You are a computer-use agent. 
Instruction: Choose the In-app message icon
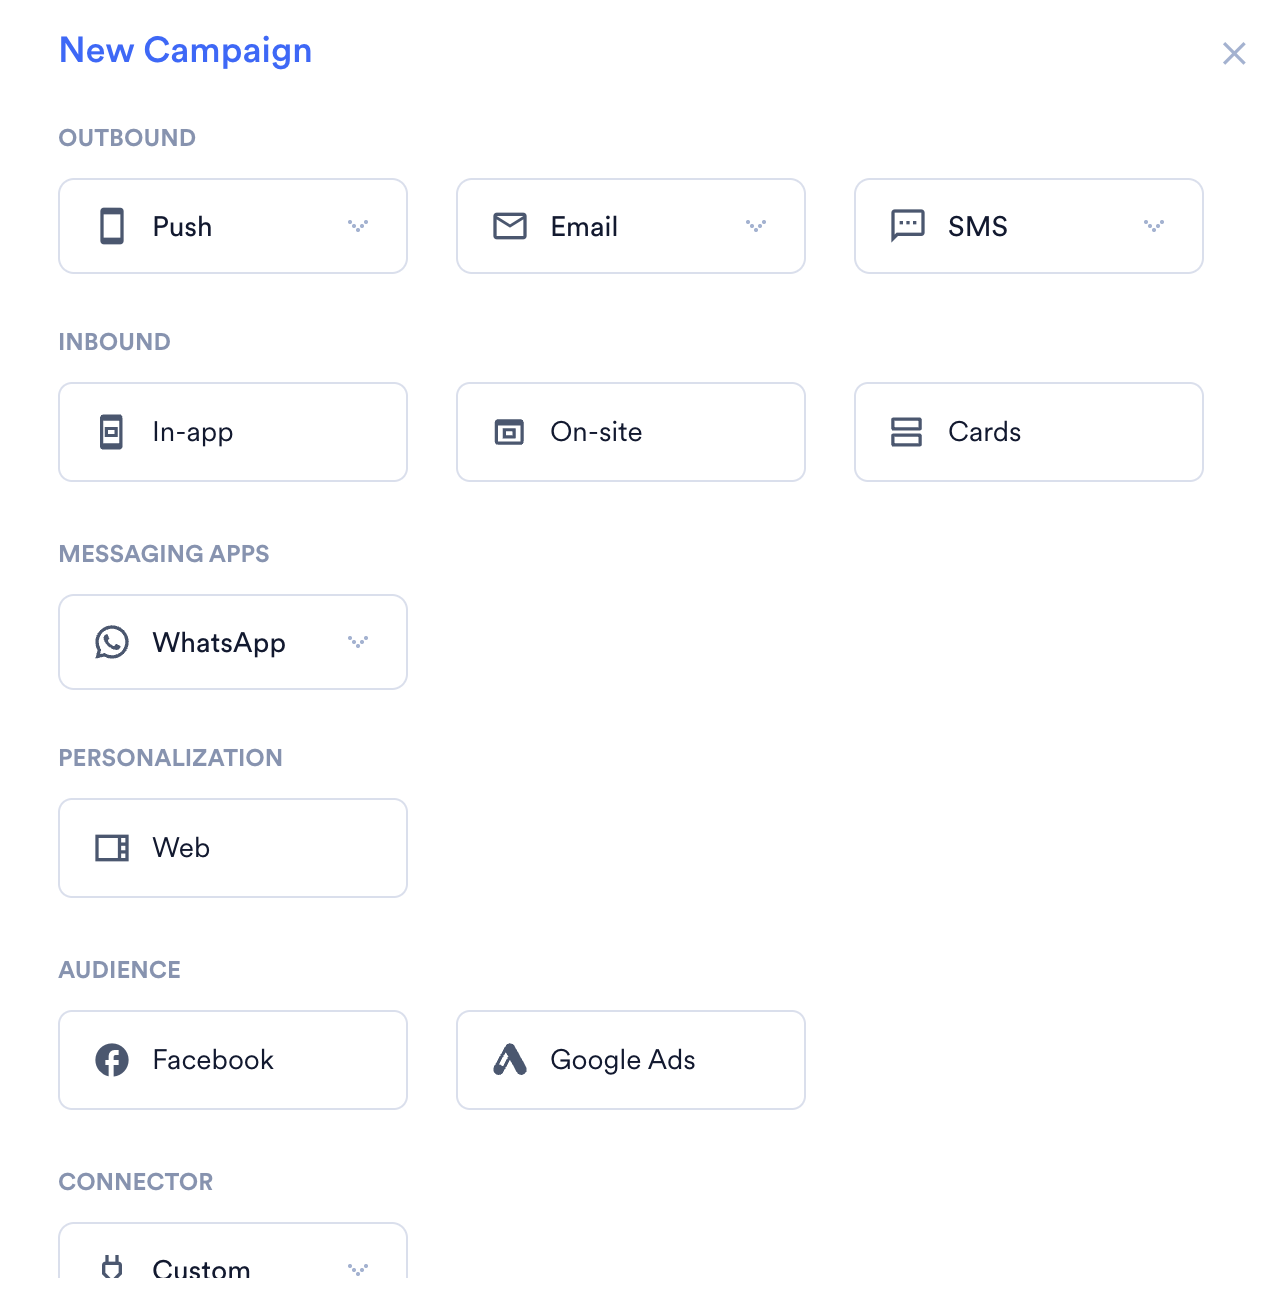[112, 432]
